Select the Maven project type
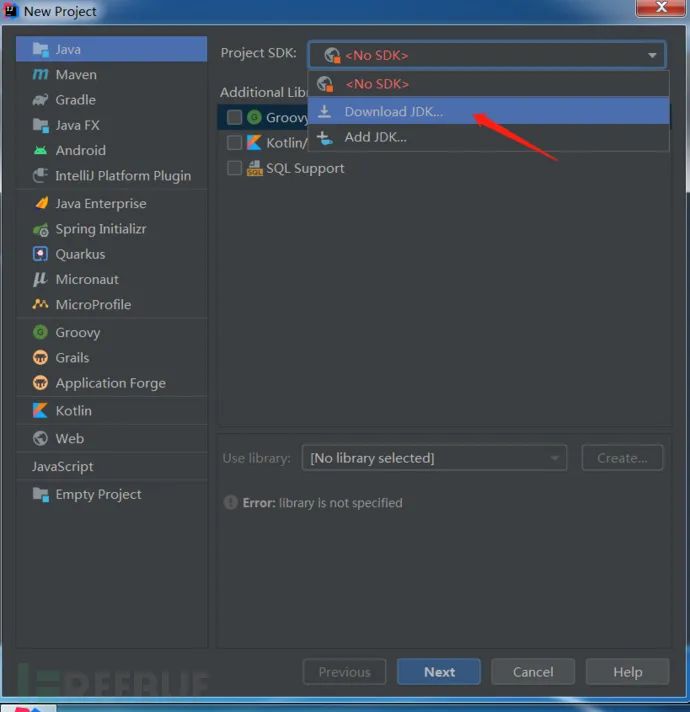Screen dimensions: 690x712 111,74
